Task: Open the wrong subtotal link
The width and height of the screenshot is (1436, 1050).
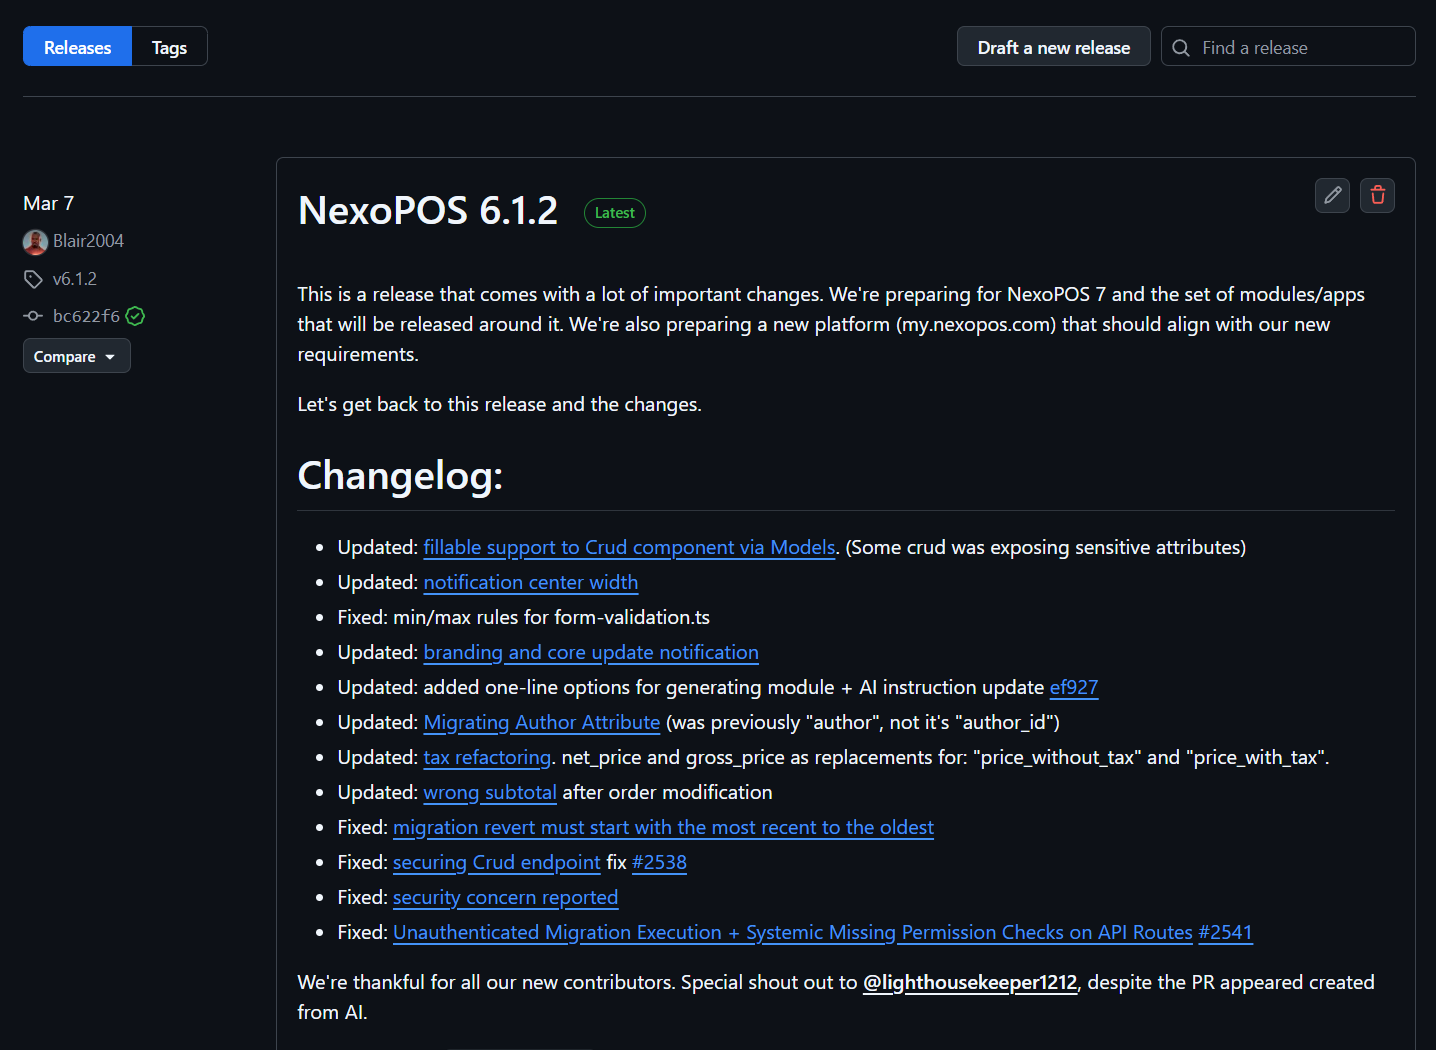Action: [x=490, y=793]
